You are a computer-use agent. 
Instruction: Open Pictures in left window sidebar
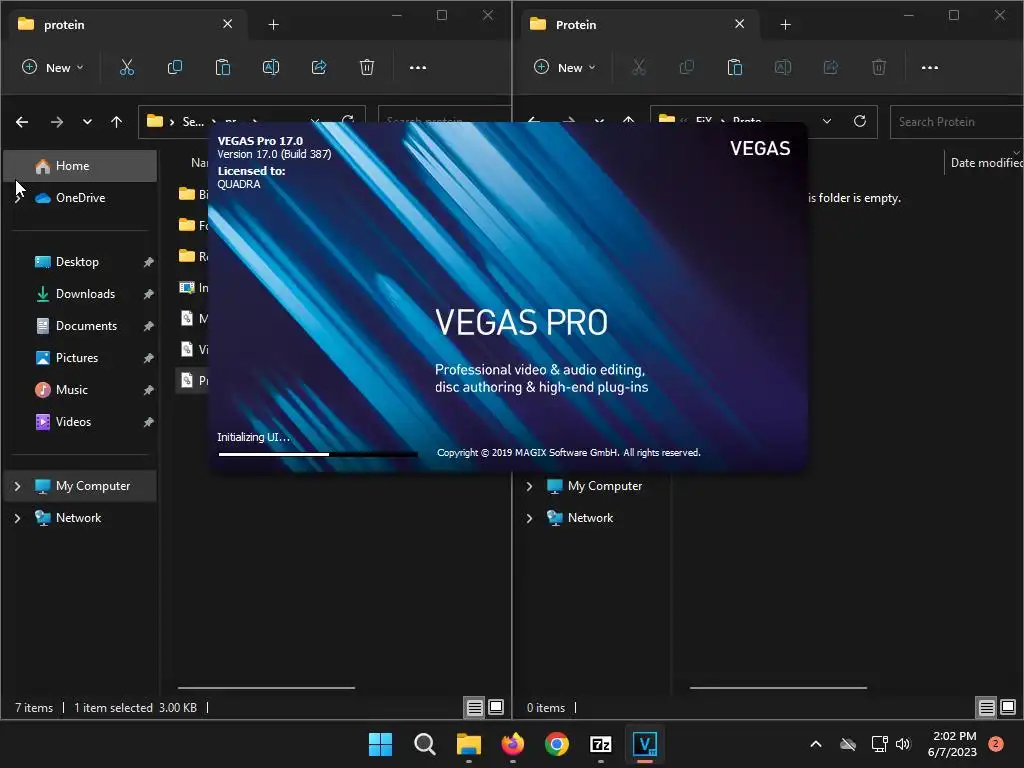pos(80,358)
